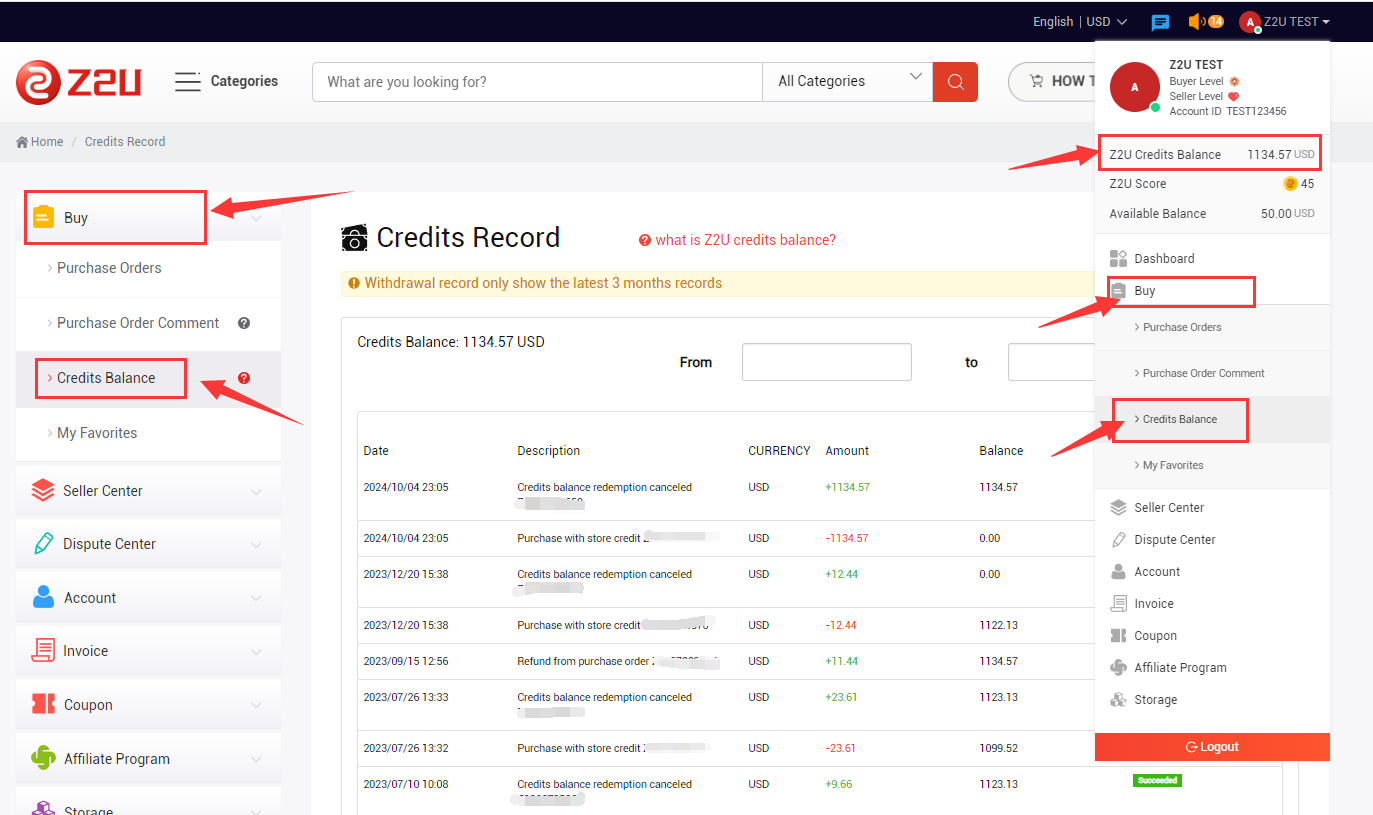Click the Z2U logo
This screenshot has width=1373, height=815.
[79, 82]
